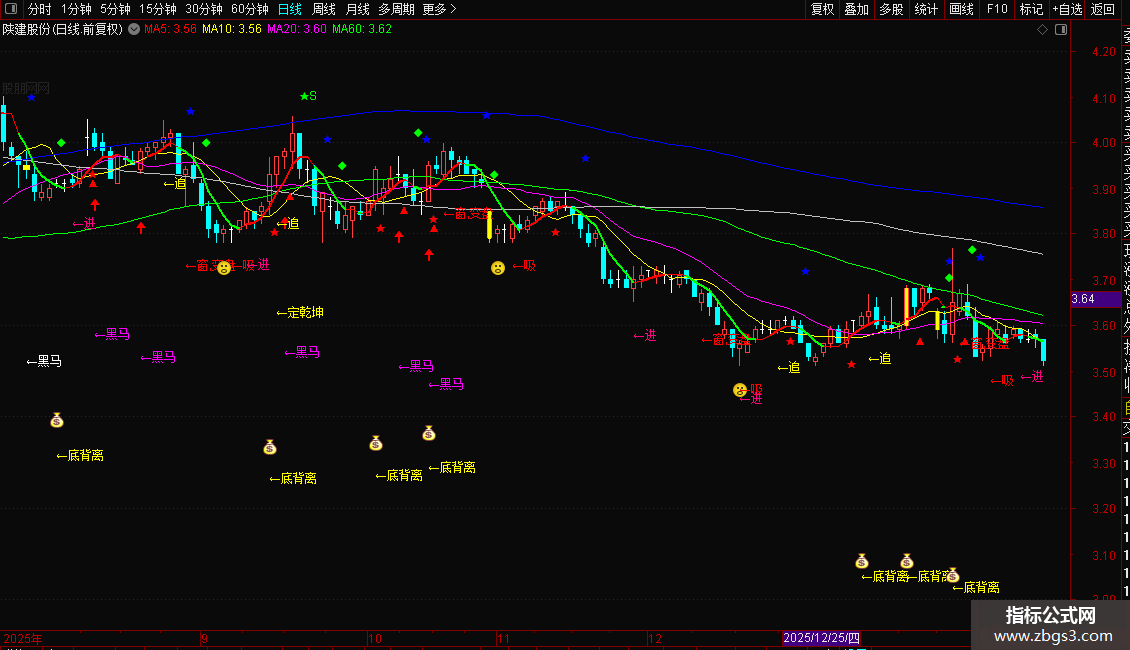The height and width of the screenshot is (650, 1130).
Task: Click the month 12 label on time axis
Action: point(654,638)
